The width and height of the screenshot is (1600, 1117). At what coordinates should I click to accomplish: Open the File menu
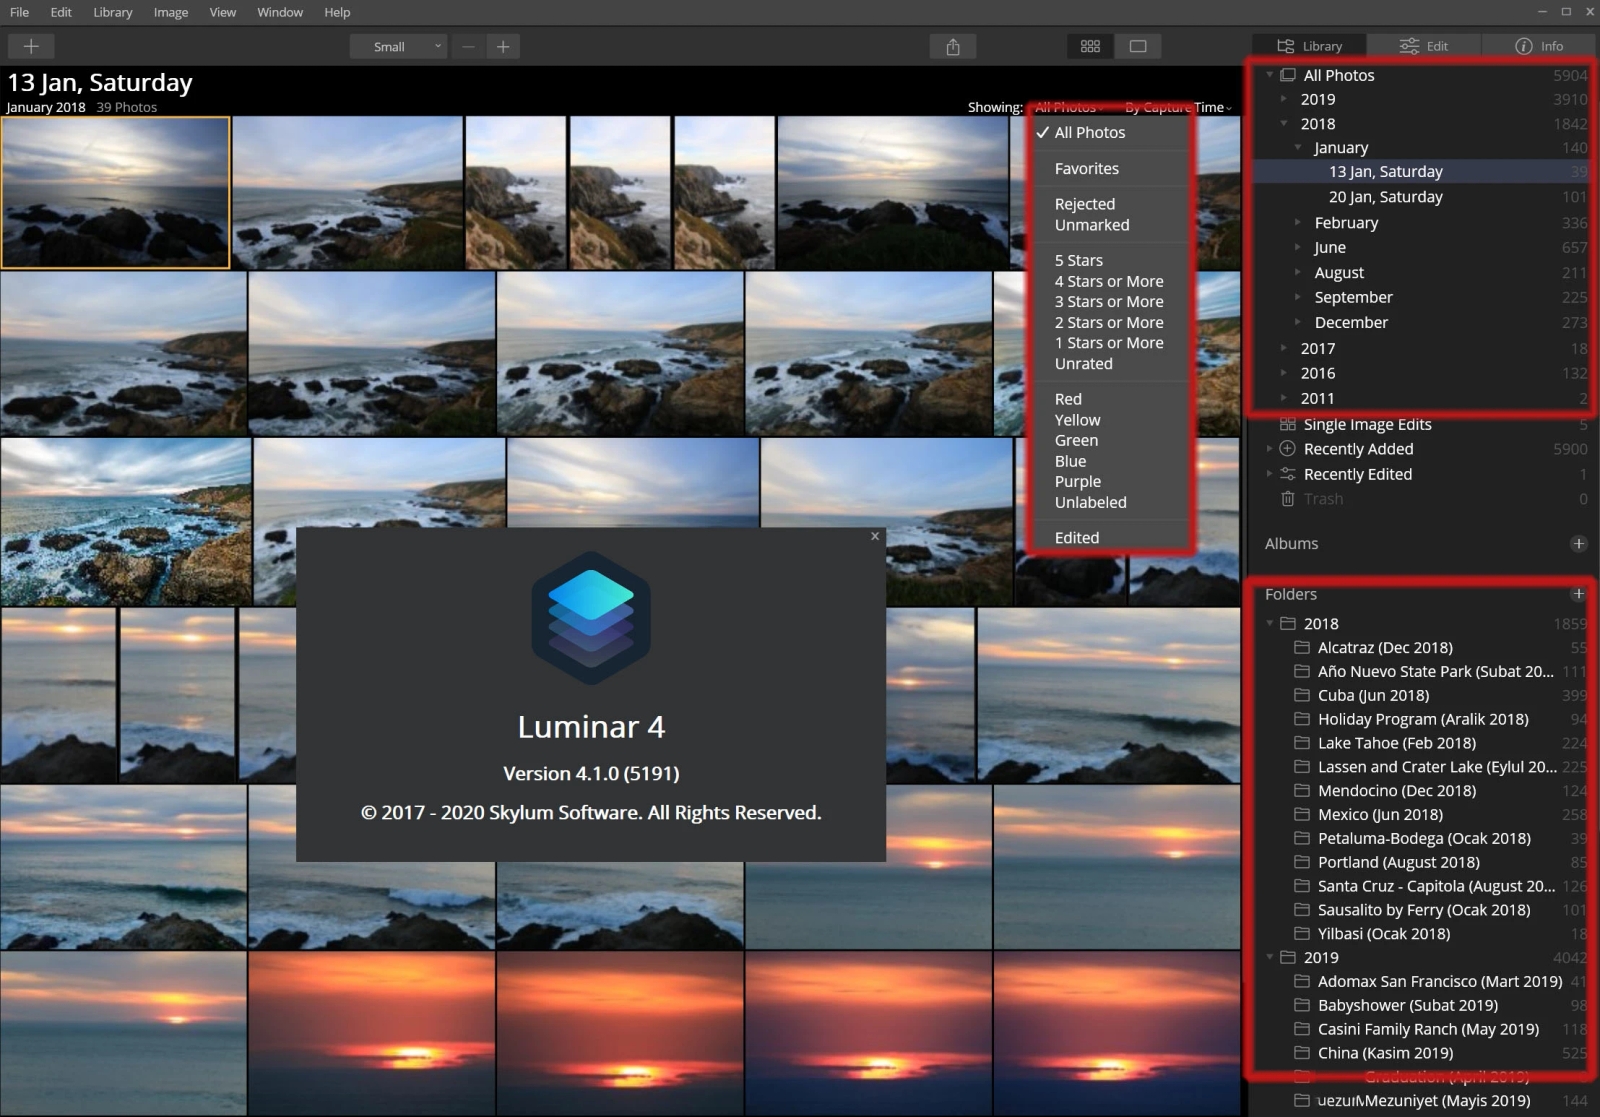click(19, 12)
